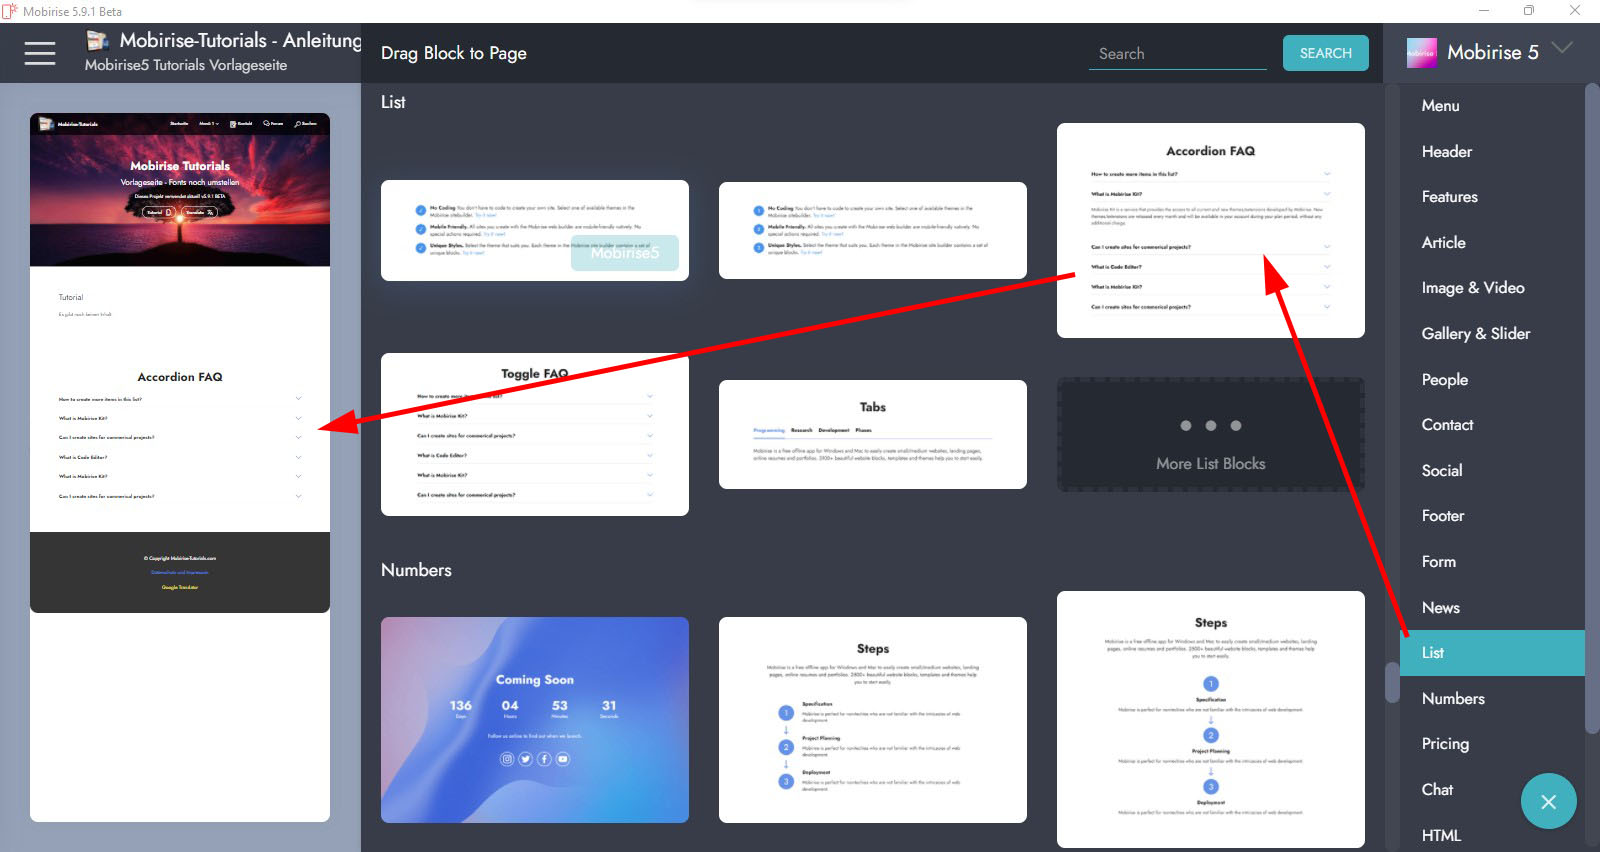Click the Mobirise 5 theme logo
This screenshot has height=852, width=1600.
pyautogui.click(x=1421, y=53)
